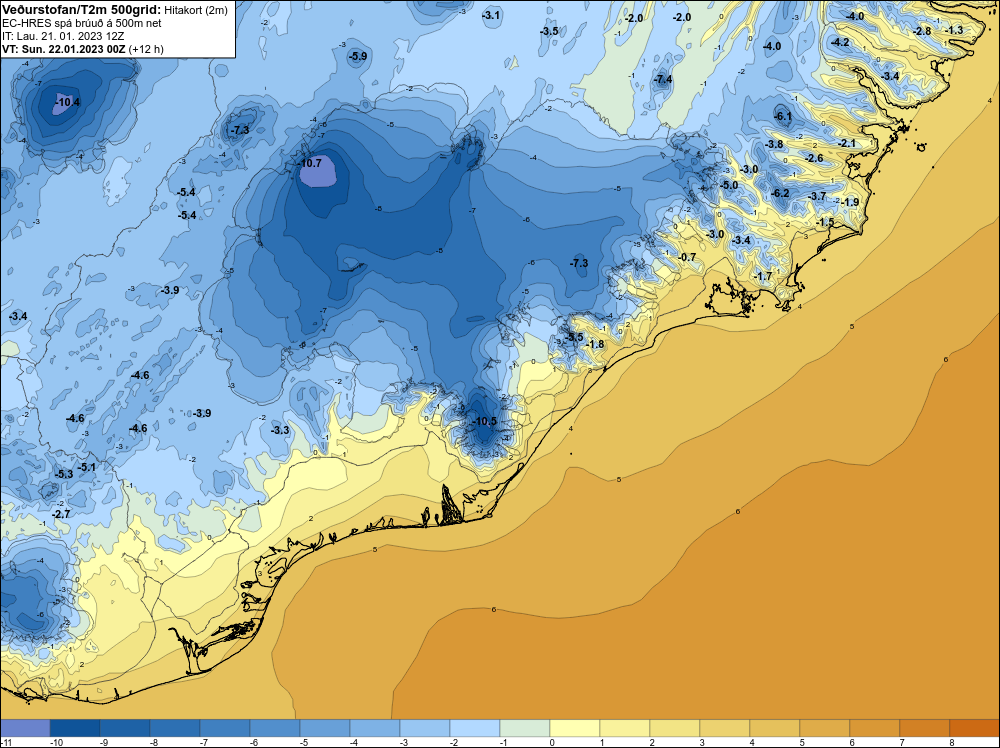The width and height of the screenshot is (1000, 748).
Task: Click the -5.1 temperature value
Action: click(86, 467)
